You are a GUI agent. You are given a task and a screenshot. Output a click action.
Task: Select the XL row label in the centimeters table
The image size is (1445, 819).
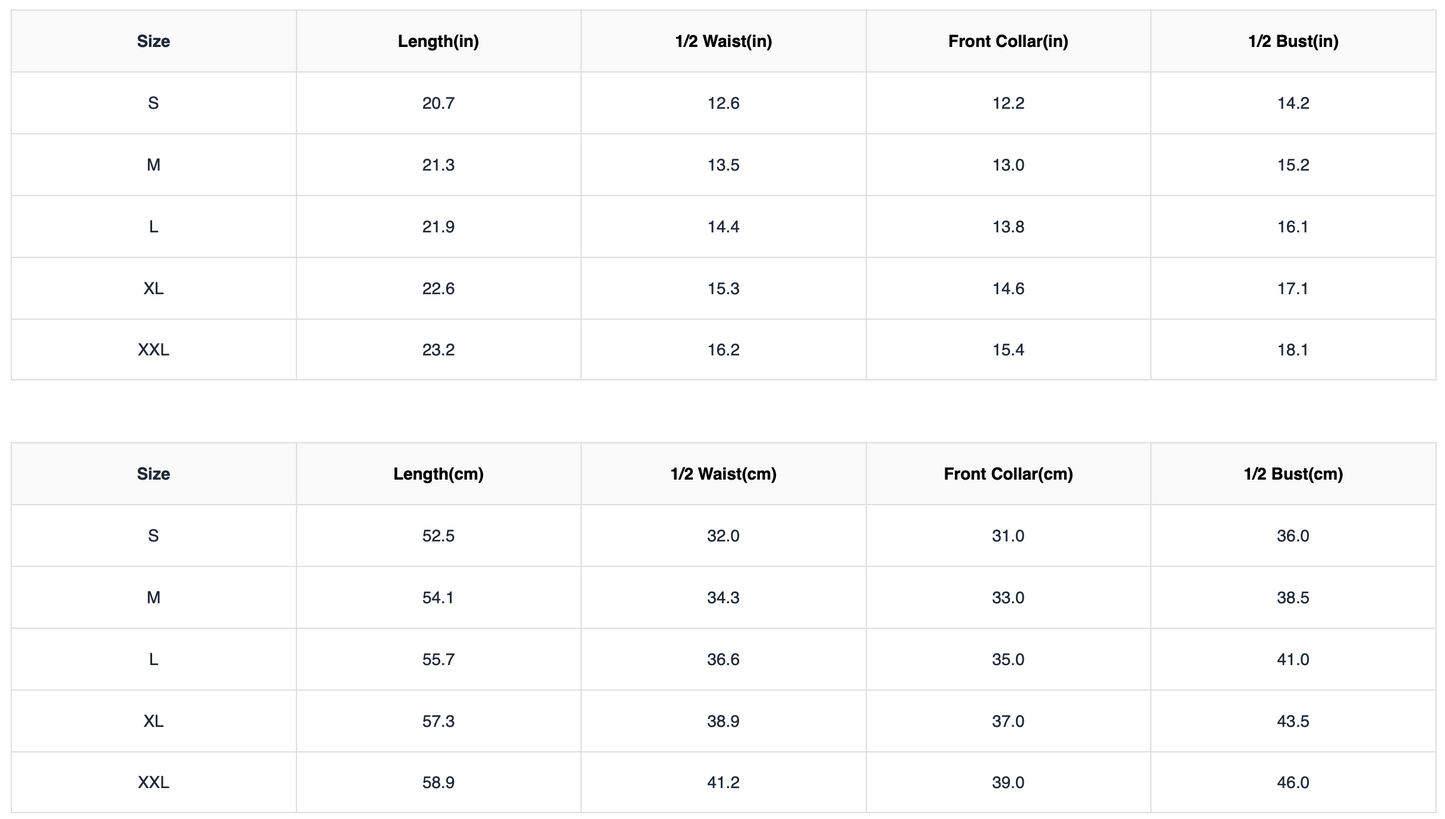click(153, 722)
